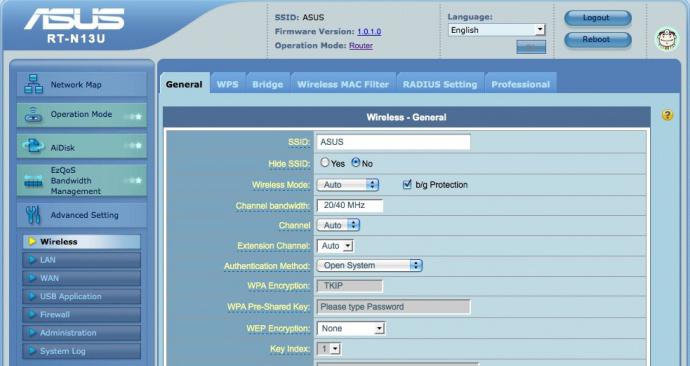Viewport: 690px width, 366px height.
Task: Click into the SSID text field
Action: tap(393, 142)
